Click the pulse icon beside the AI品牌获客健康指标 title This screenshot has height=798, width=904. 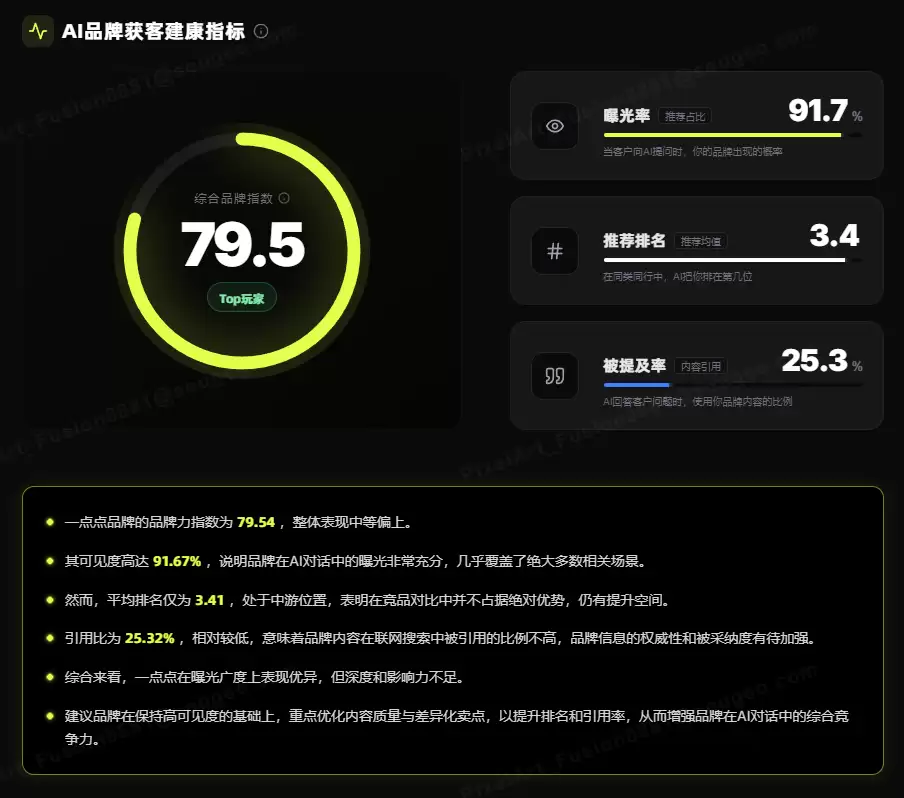click(x=38, y=31)
